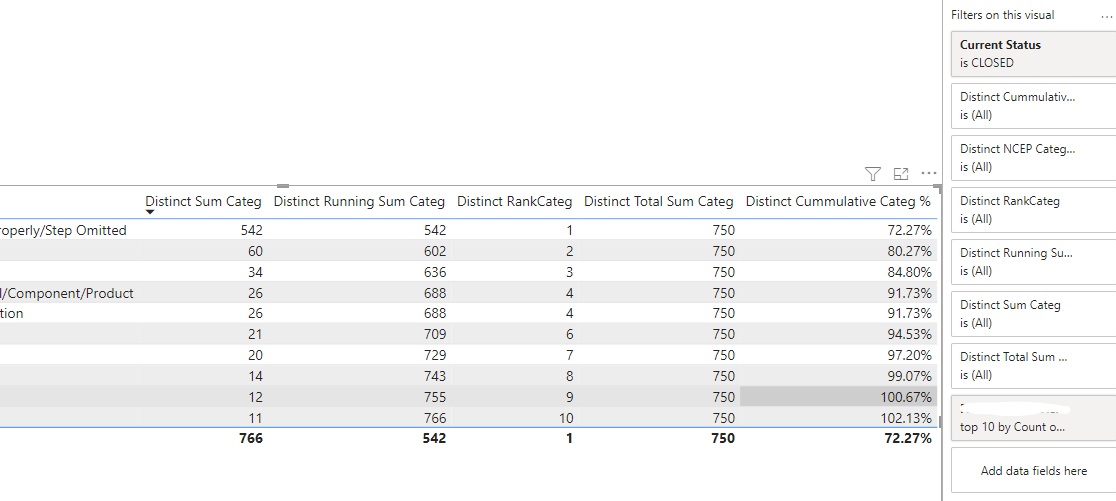Select the Distinct Sum Categ value 11
The width and height of the screenshot is (1116, 501).
[x=255, y=418]
